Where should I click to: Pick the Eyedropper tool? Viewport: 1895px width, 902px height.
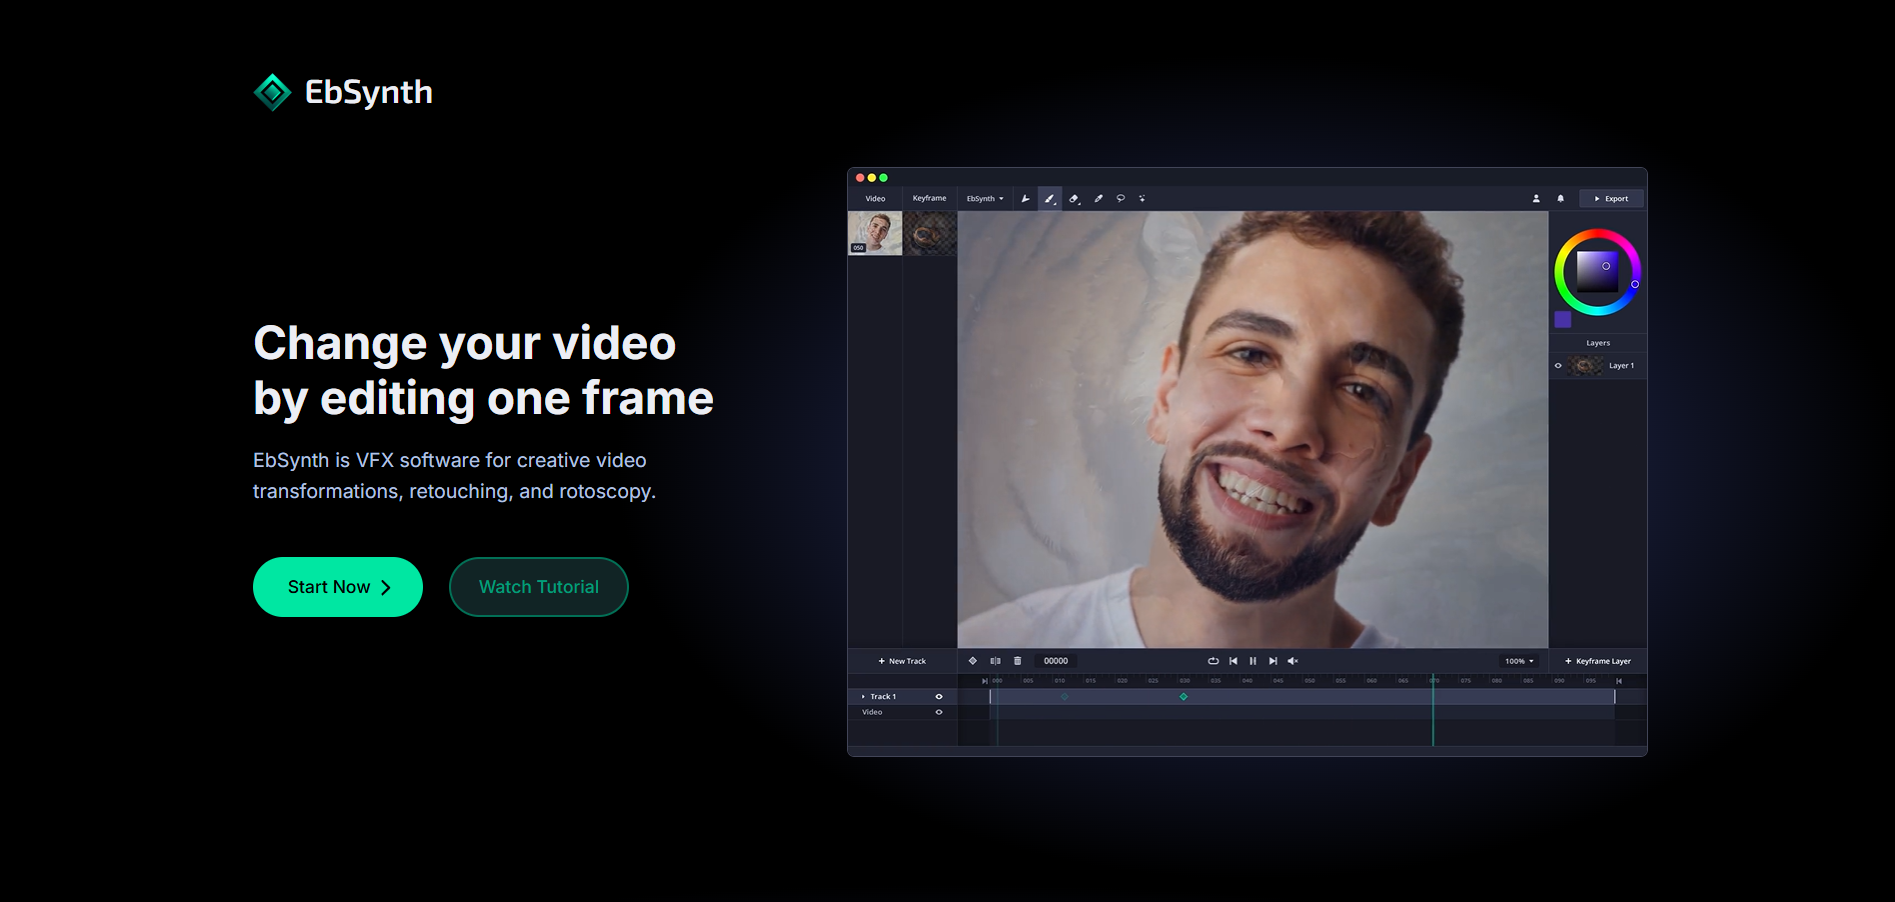point(1098,199)
